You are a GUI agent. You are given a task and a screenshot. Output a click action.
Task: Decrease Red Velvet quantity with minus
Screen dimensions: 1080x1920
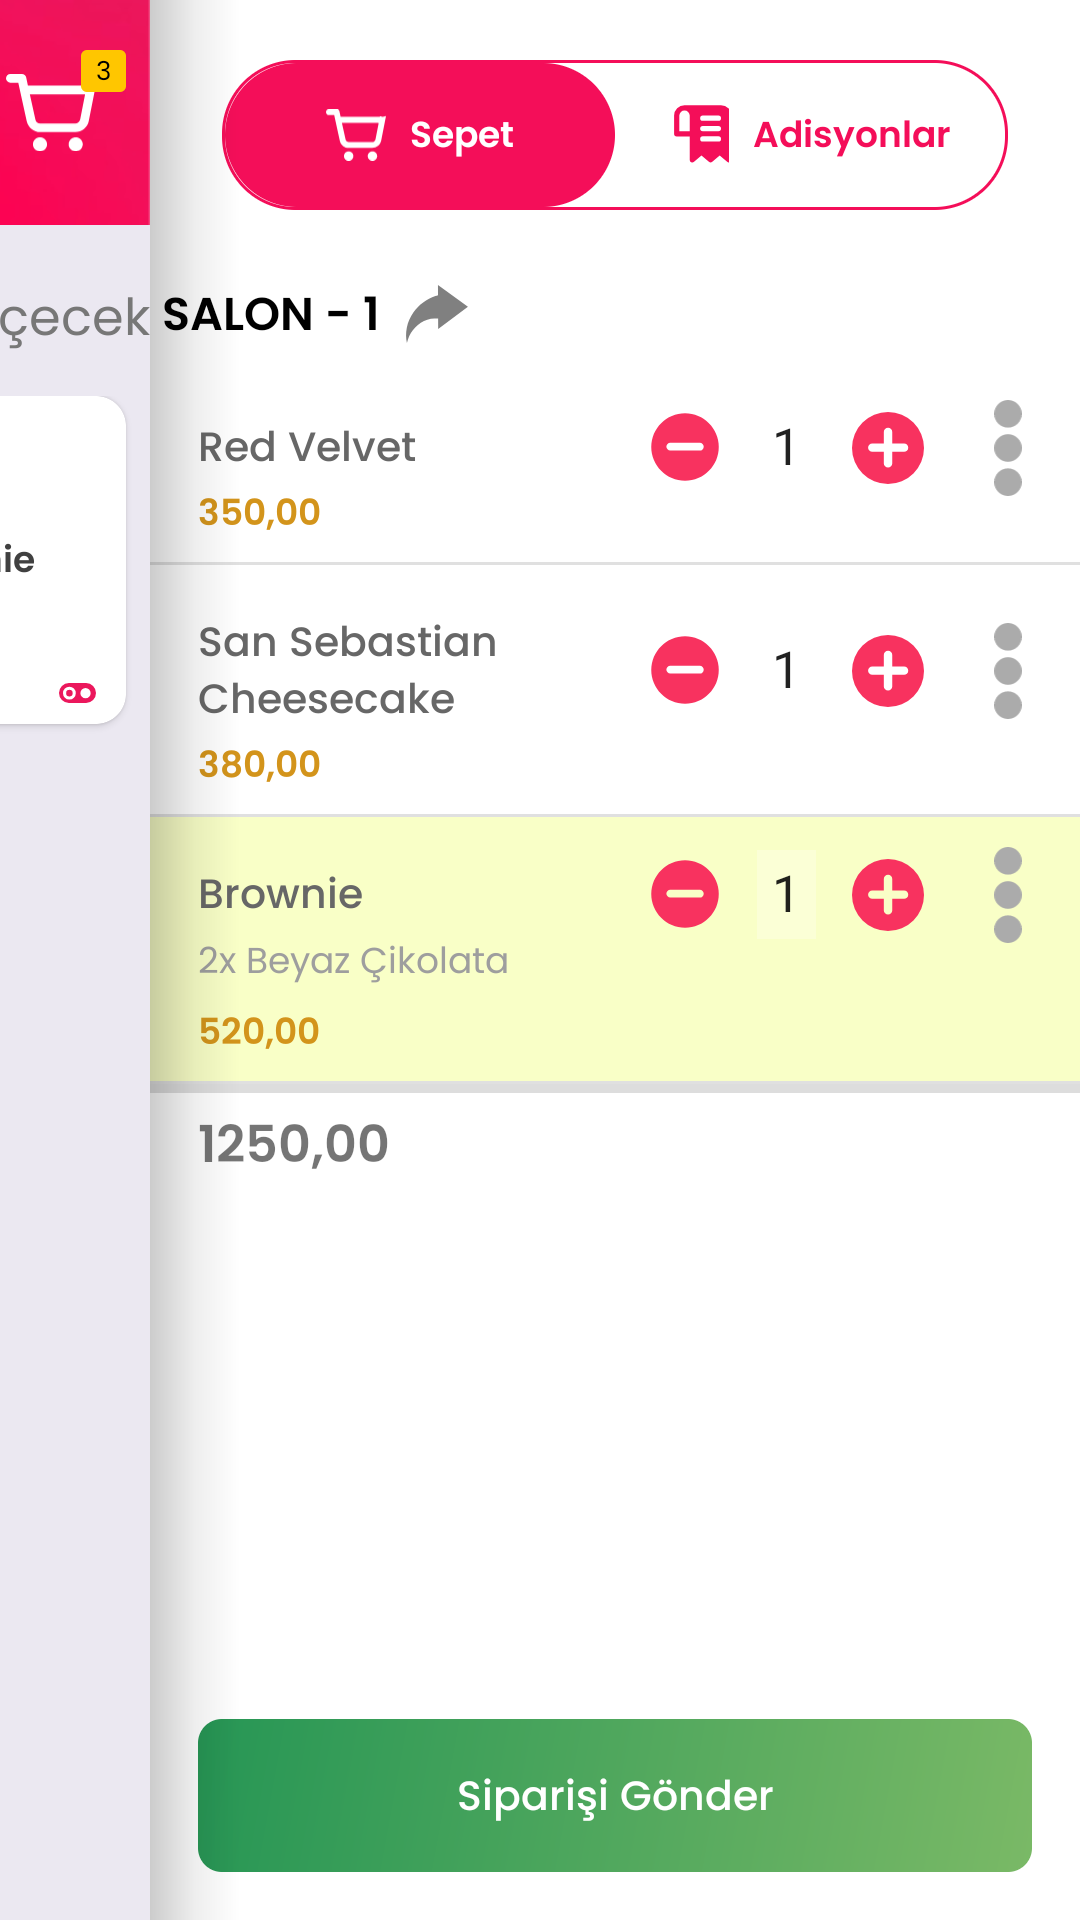[x=685, y=447]
